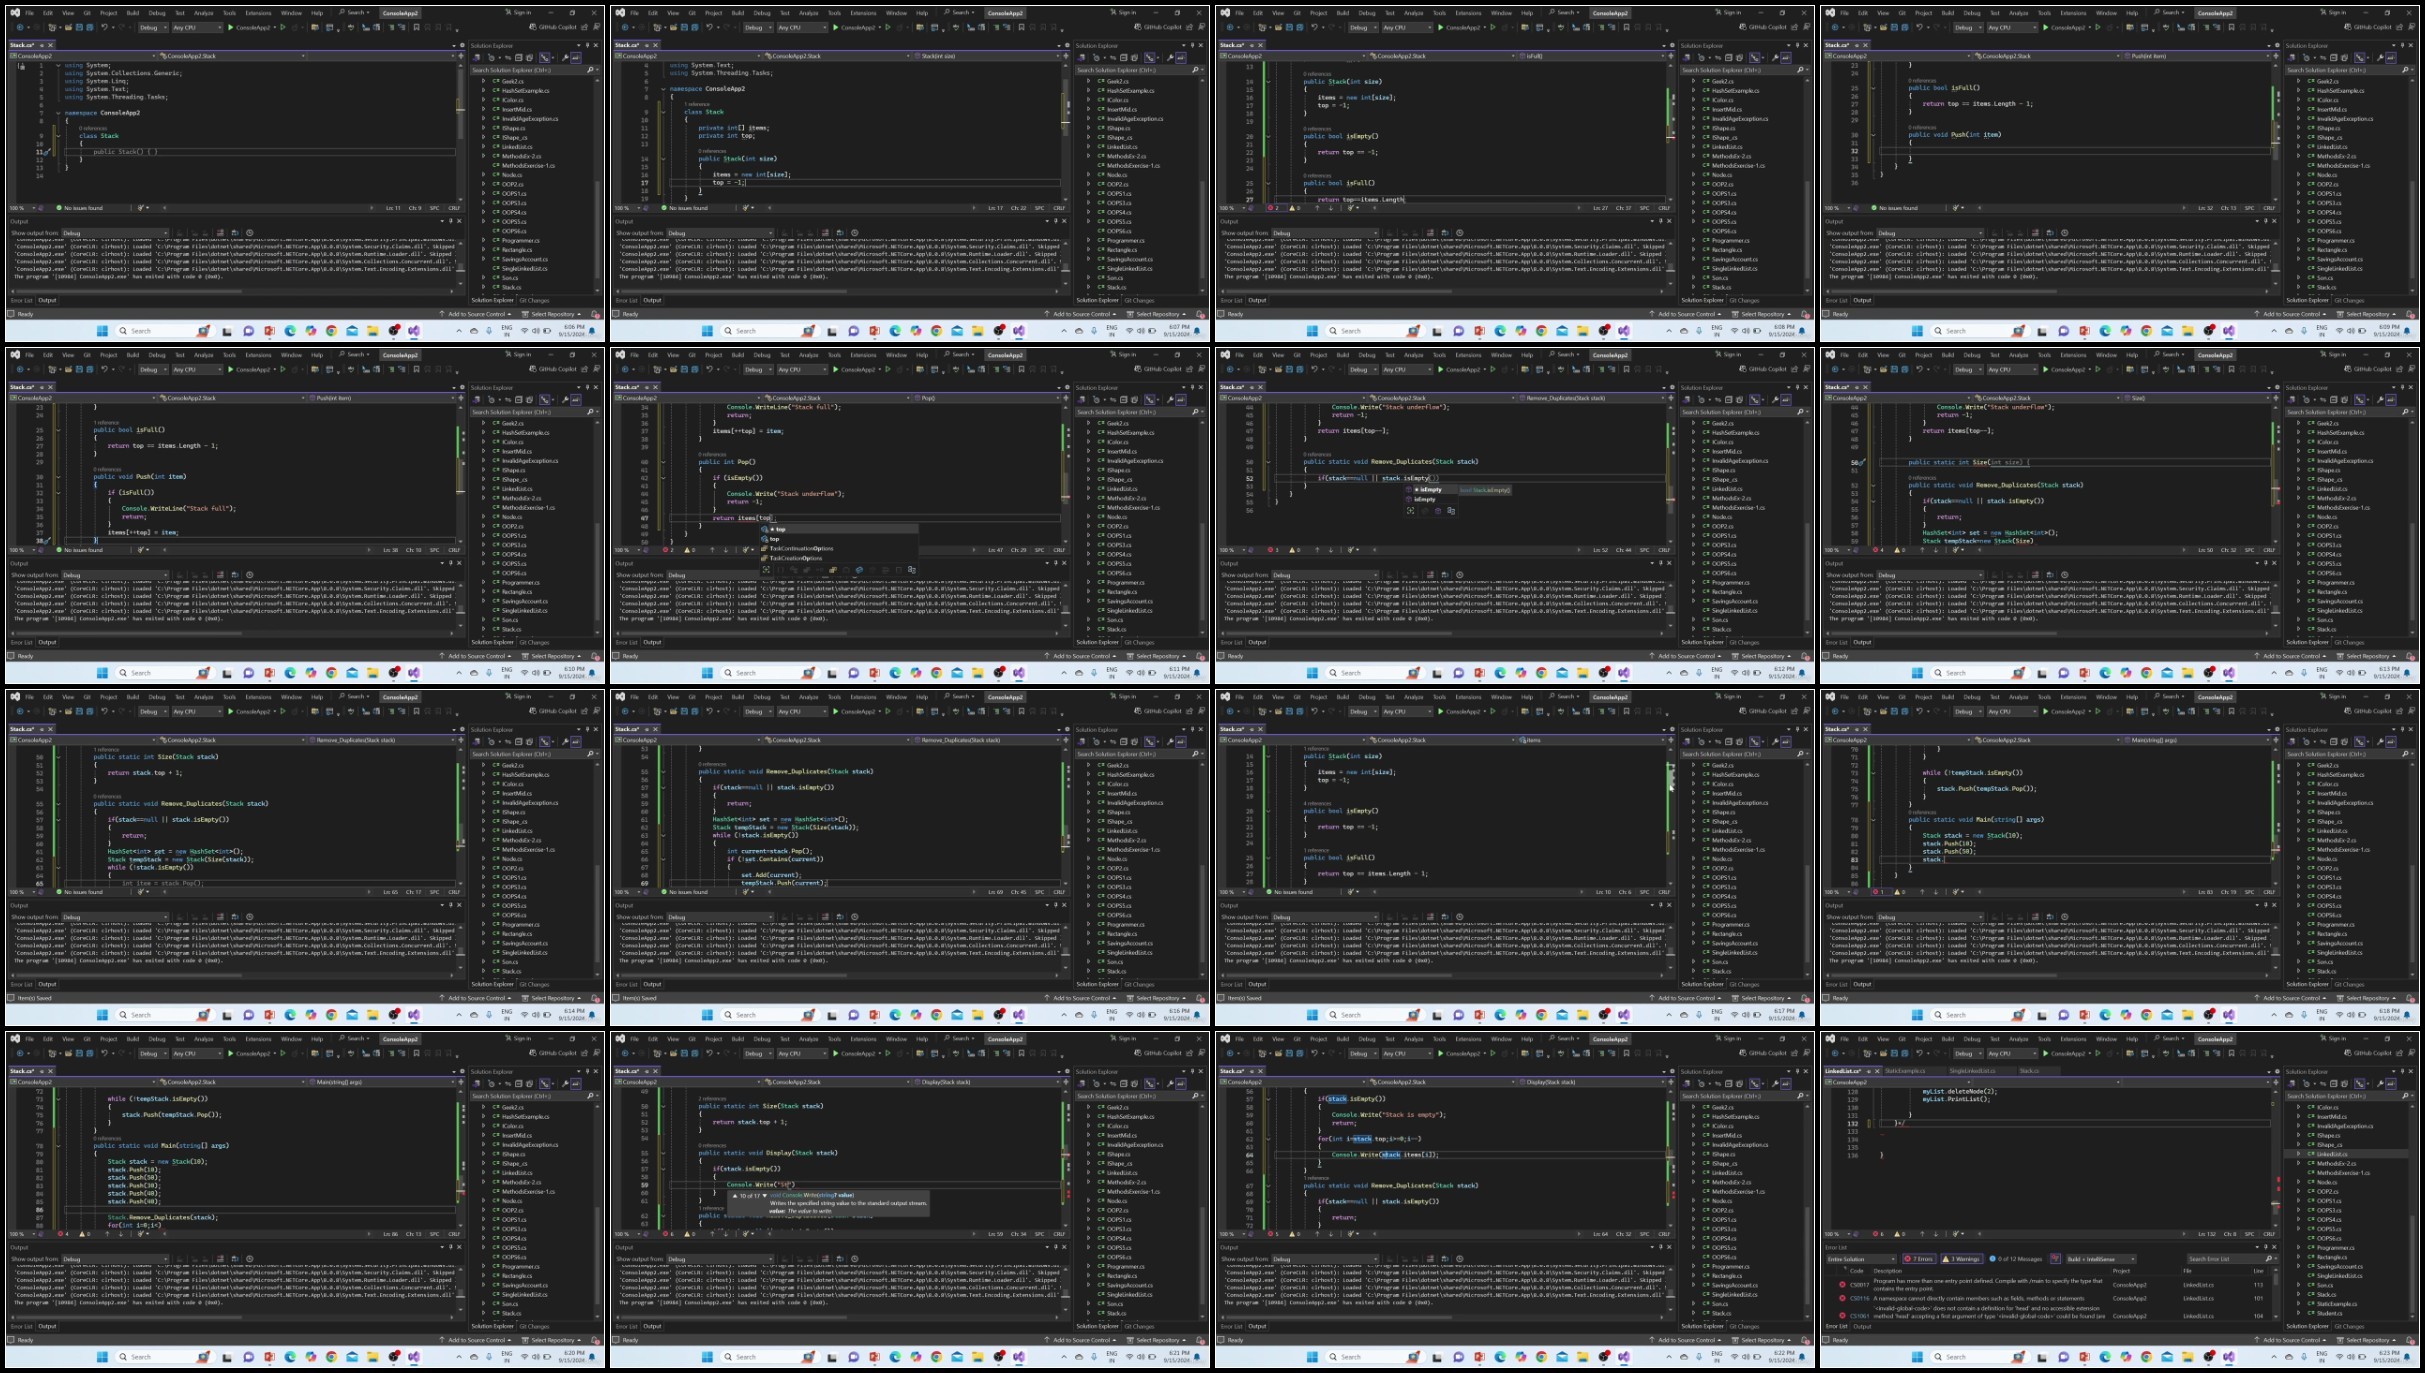Click the yellow warning triangle in the 6:11 PM frame
This screenshot has height=1373, width=2425.
[x=687, y=550]
